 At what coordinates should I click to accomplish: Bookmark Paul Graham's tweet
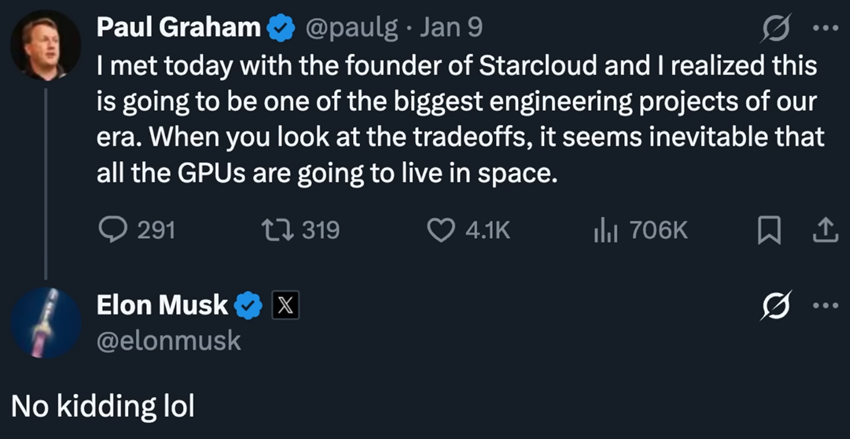766,231
